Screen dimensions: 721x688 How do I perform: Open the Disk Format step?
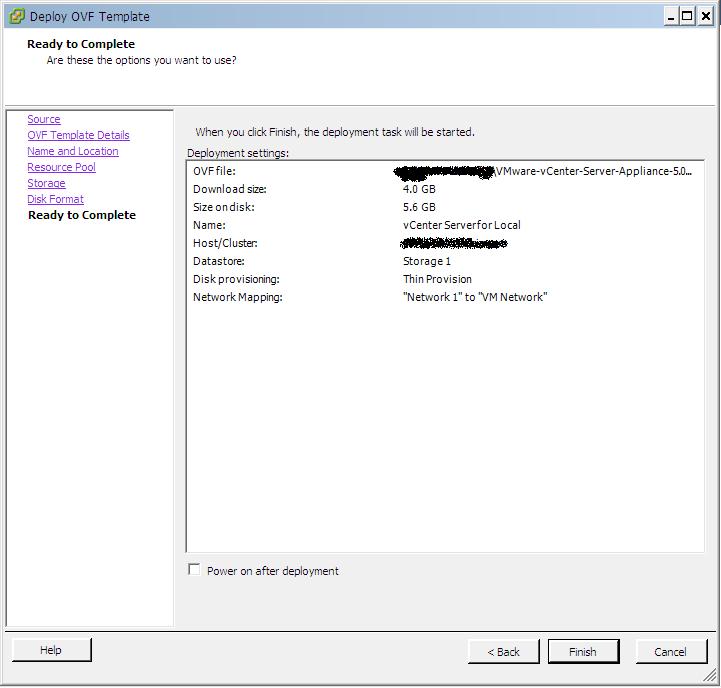(x=55, y=199)
